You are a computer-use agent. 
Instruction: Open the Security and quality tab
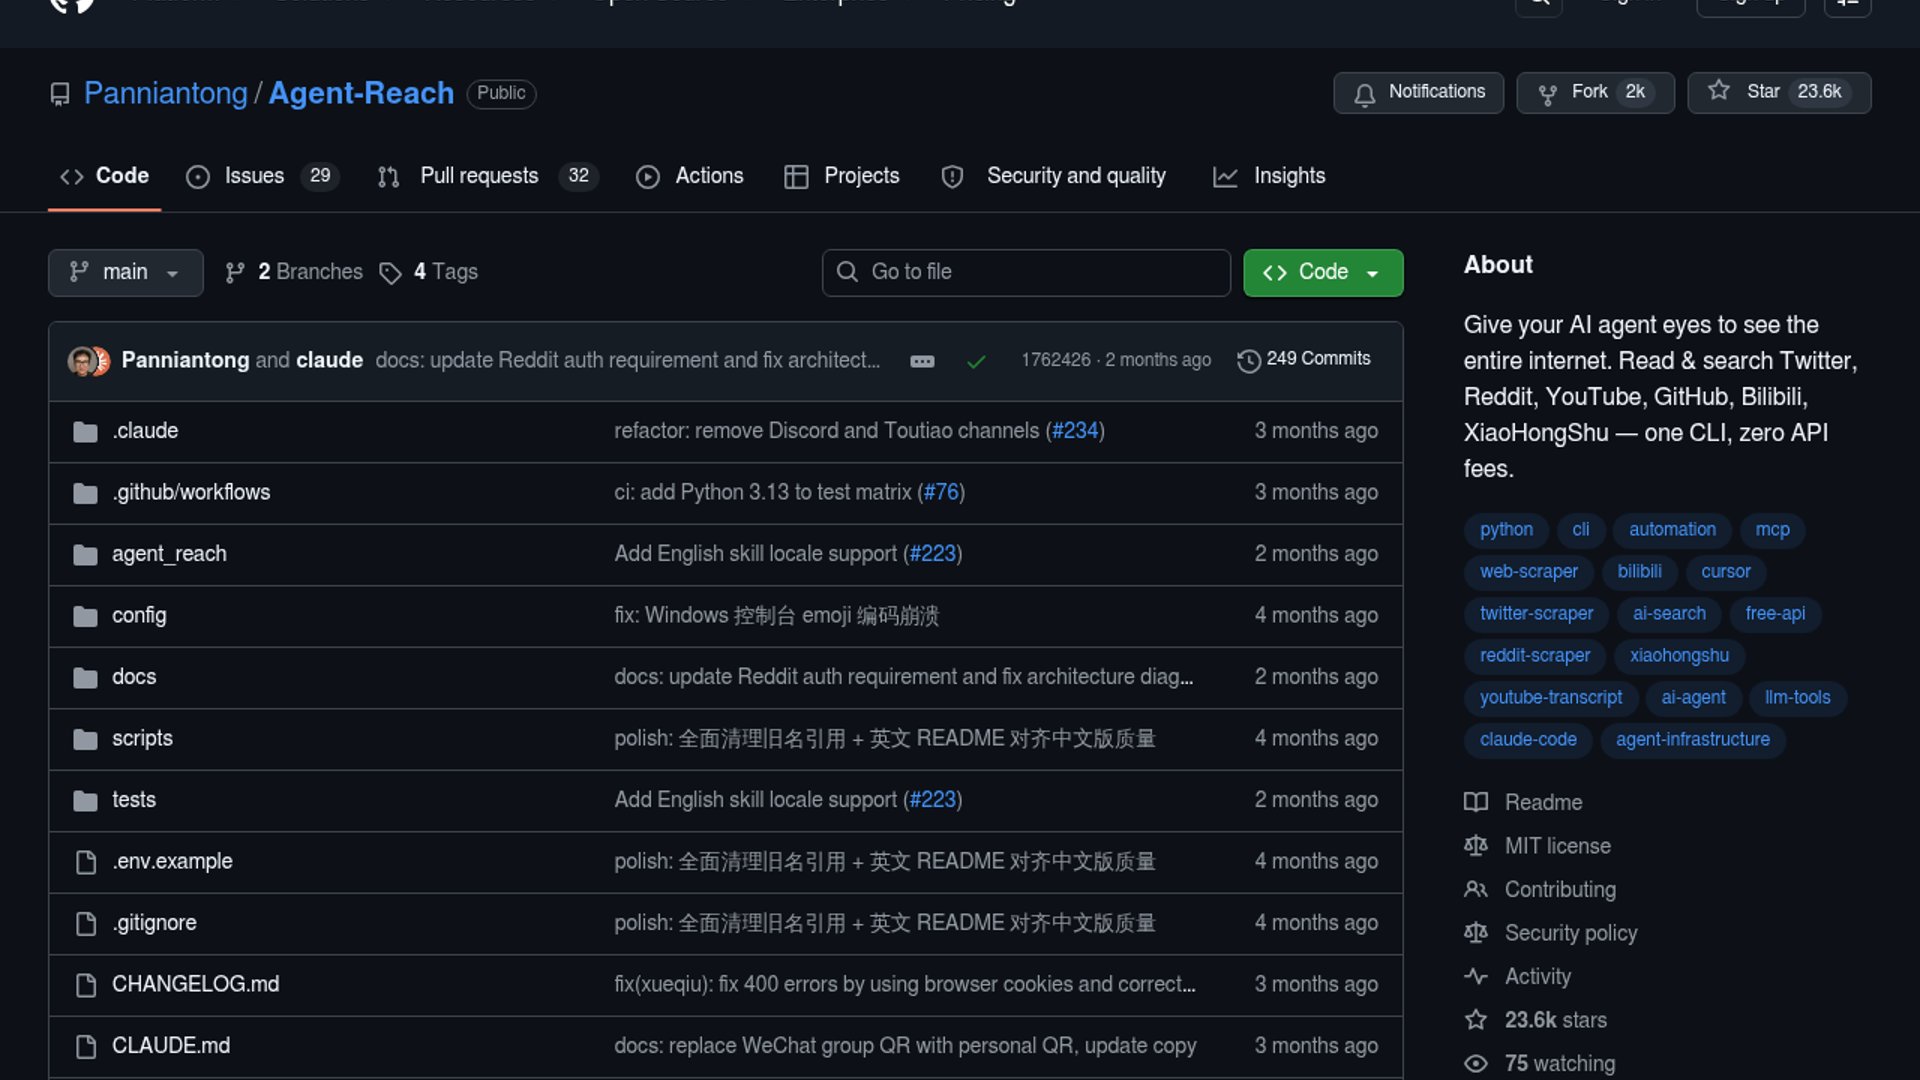[x=1053, y=176]
